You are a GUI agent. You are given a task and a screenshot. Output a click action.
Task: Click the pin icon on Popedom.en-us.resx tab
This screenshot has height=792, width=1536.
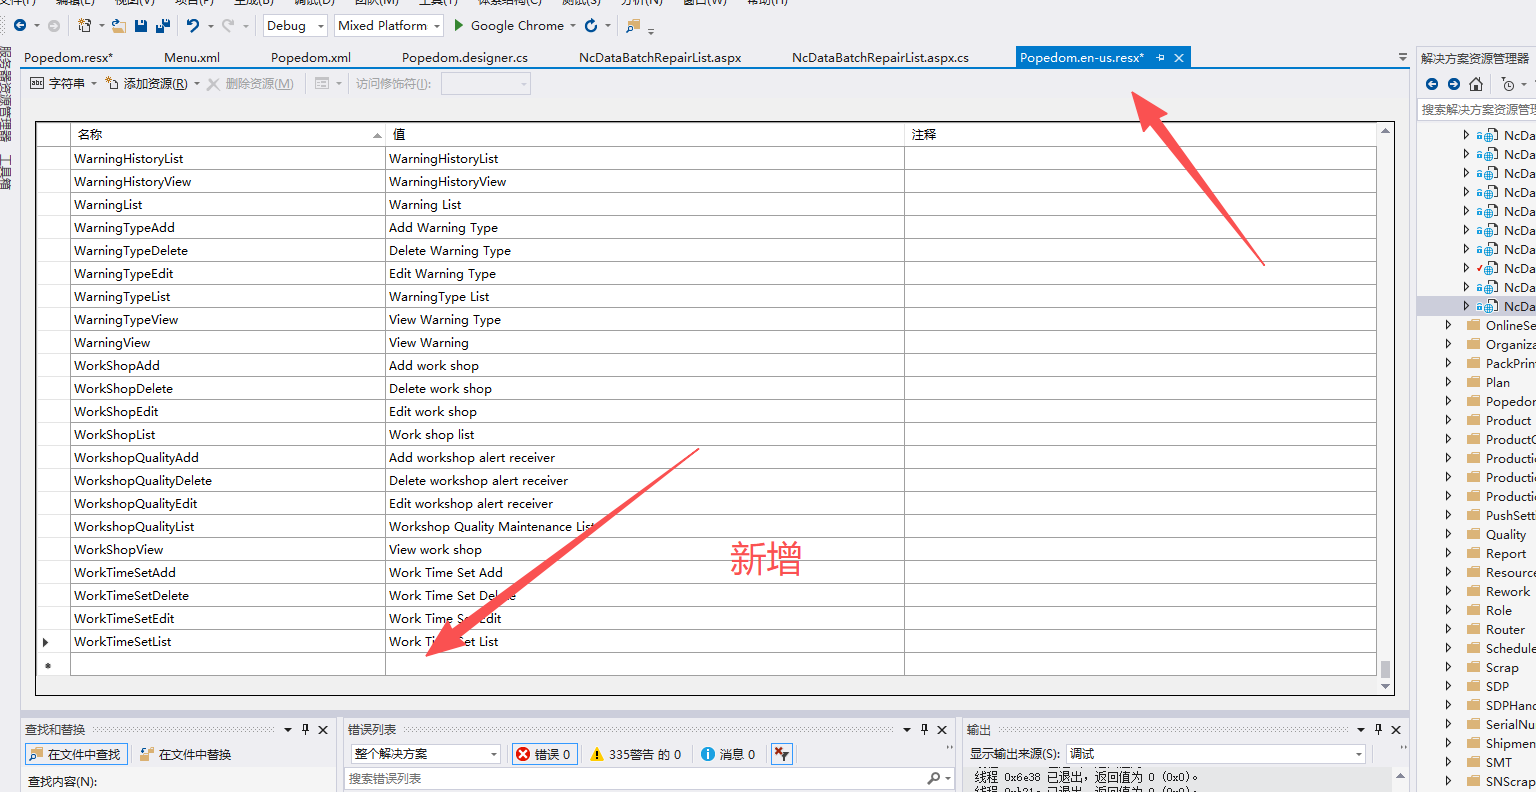1161,58
